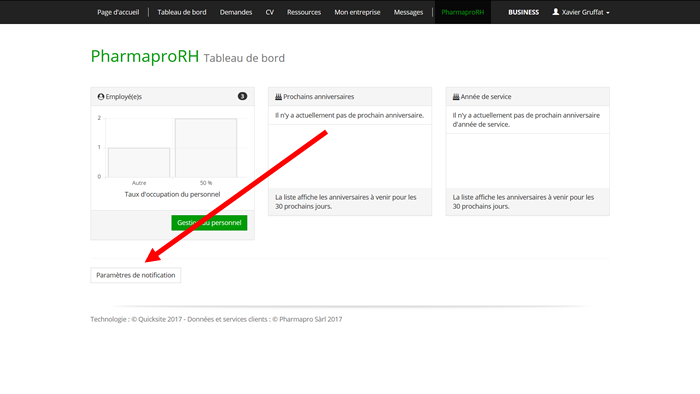The image size is (700, 394).
Task: Click the Prochains anniversaires heading
Action: click(318, 96)
